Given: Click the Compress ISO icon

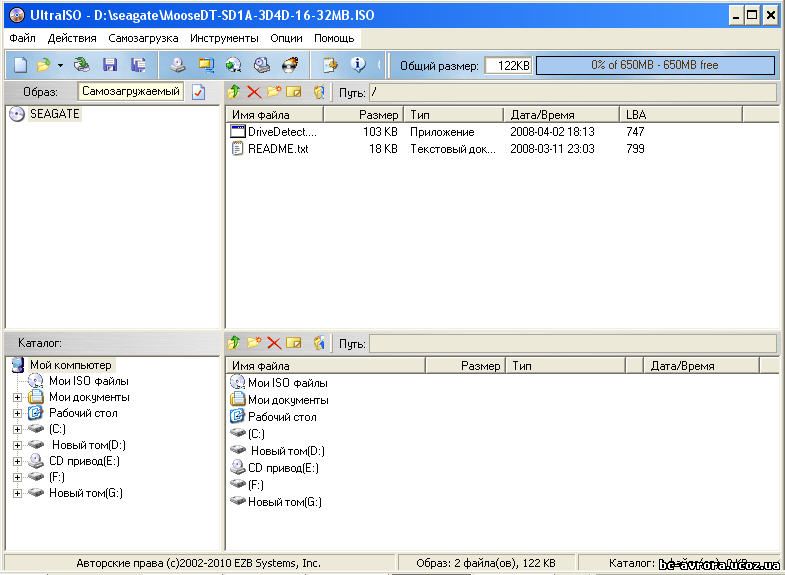Looking at the screenshot, I should (x=206, y=65).
